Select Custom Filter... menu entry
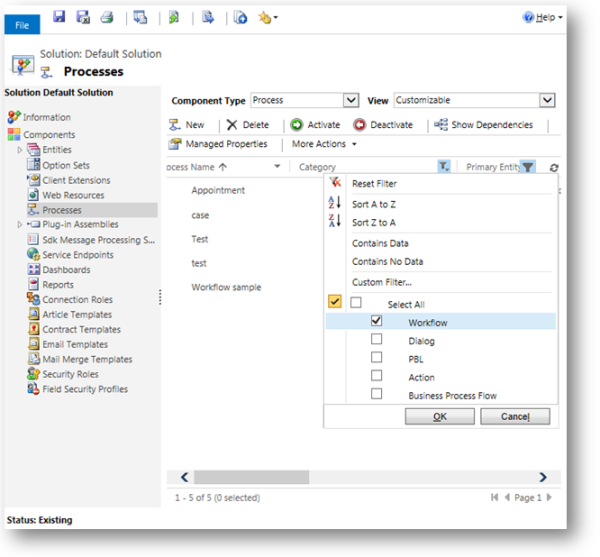Screen dimensions: 600x557 (x=381, y=282)
